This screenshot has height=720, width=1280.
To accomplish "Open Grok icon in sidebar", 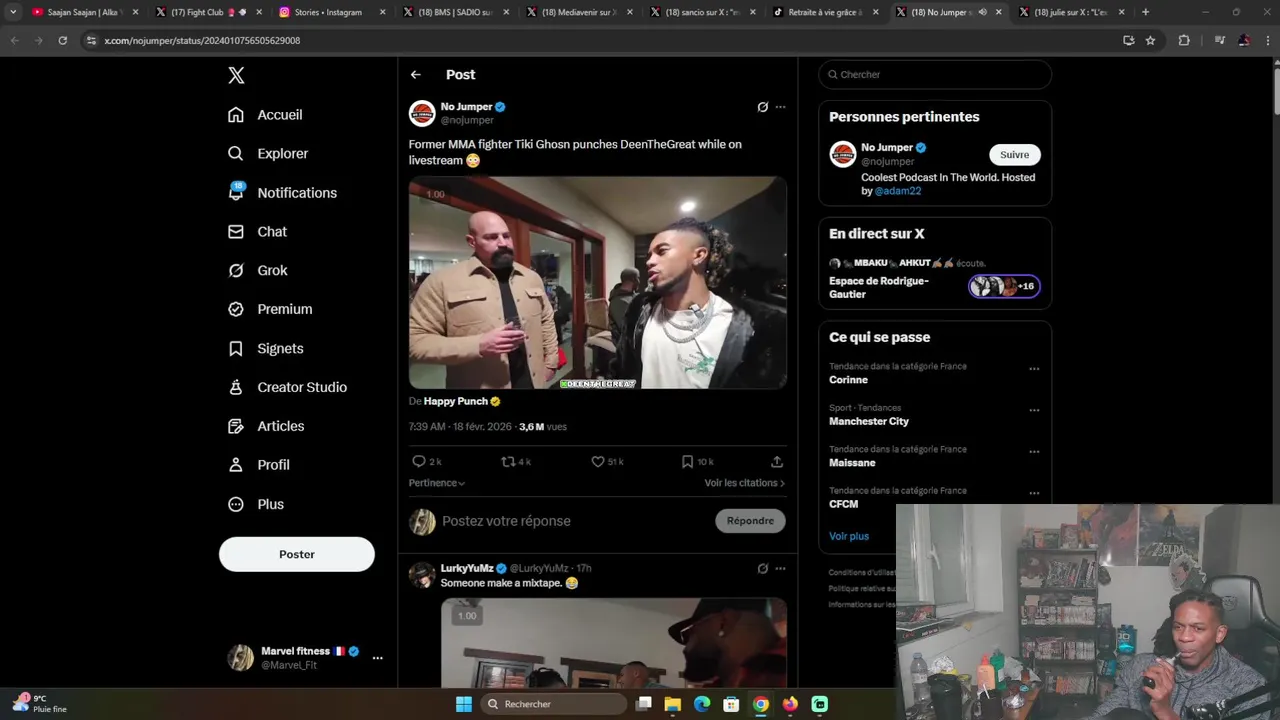I will coord(236,270).
